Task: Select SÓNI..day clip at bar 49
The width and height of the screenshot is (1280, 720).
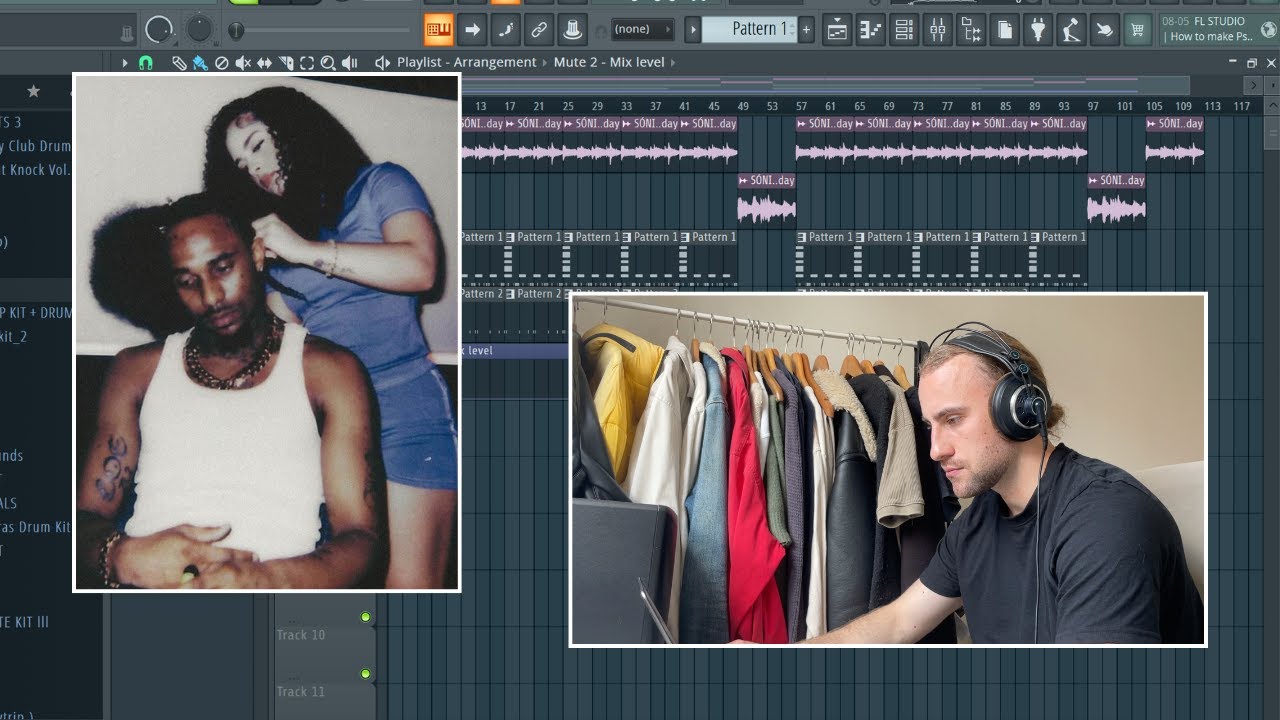Action: point(767,200)
